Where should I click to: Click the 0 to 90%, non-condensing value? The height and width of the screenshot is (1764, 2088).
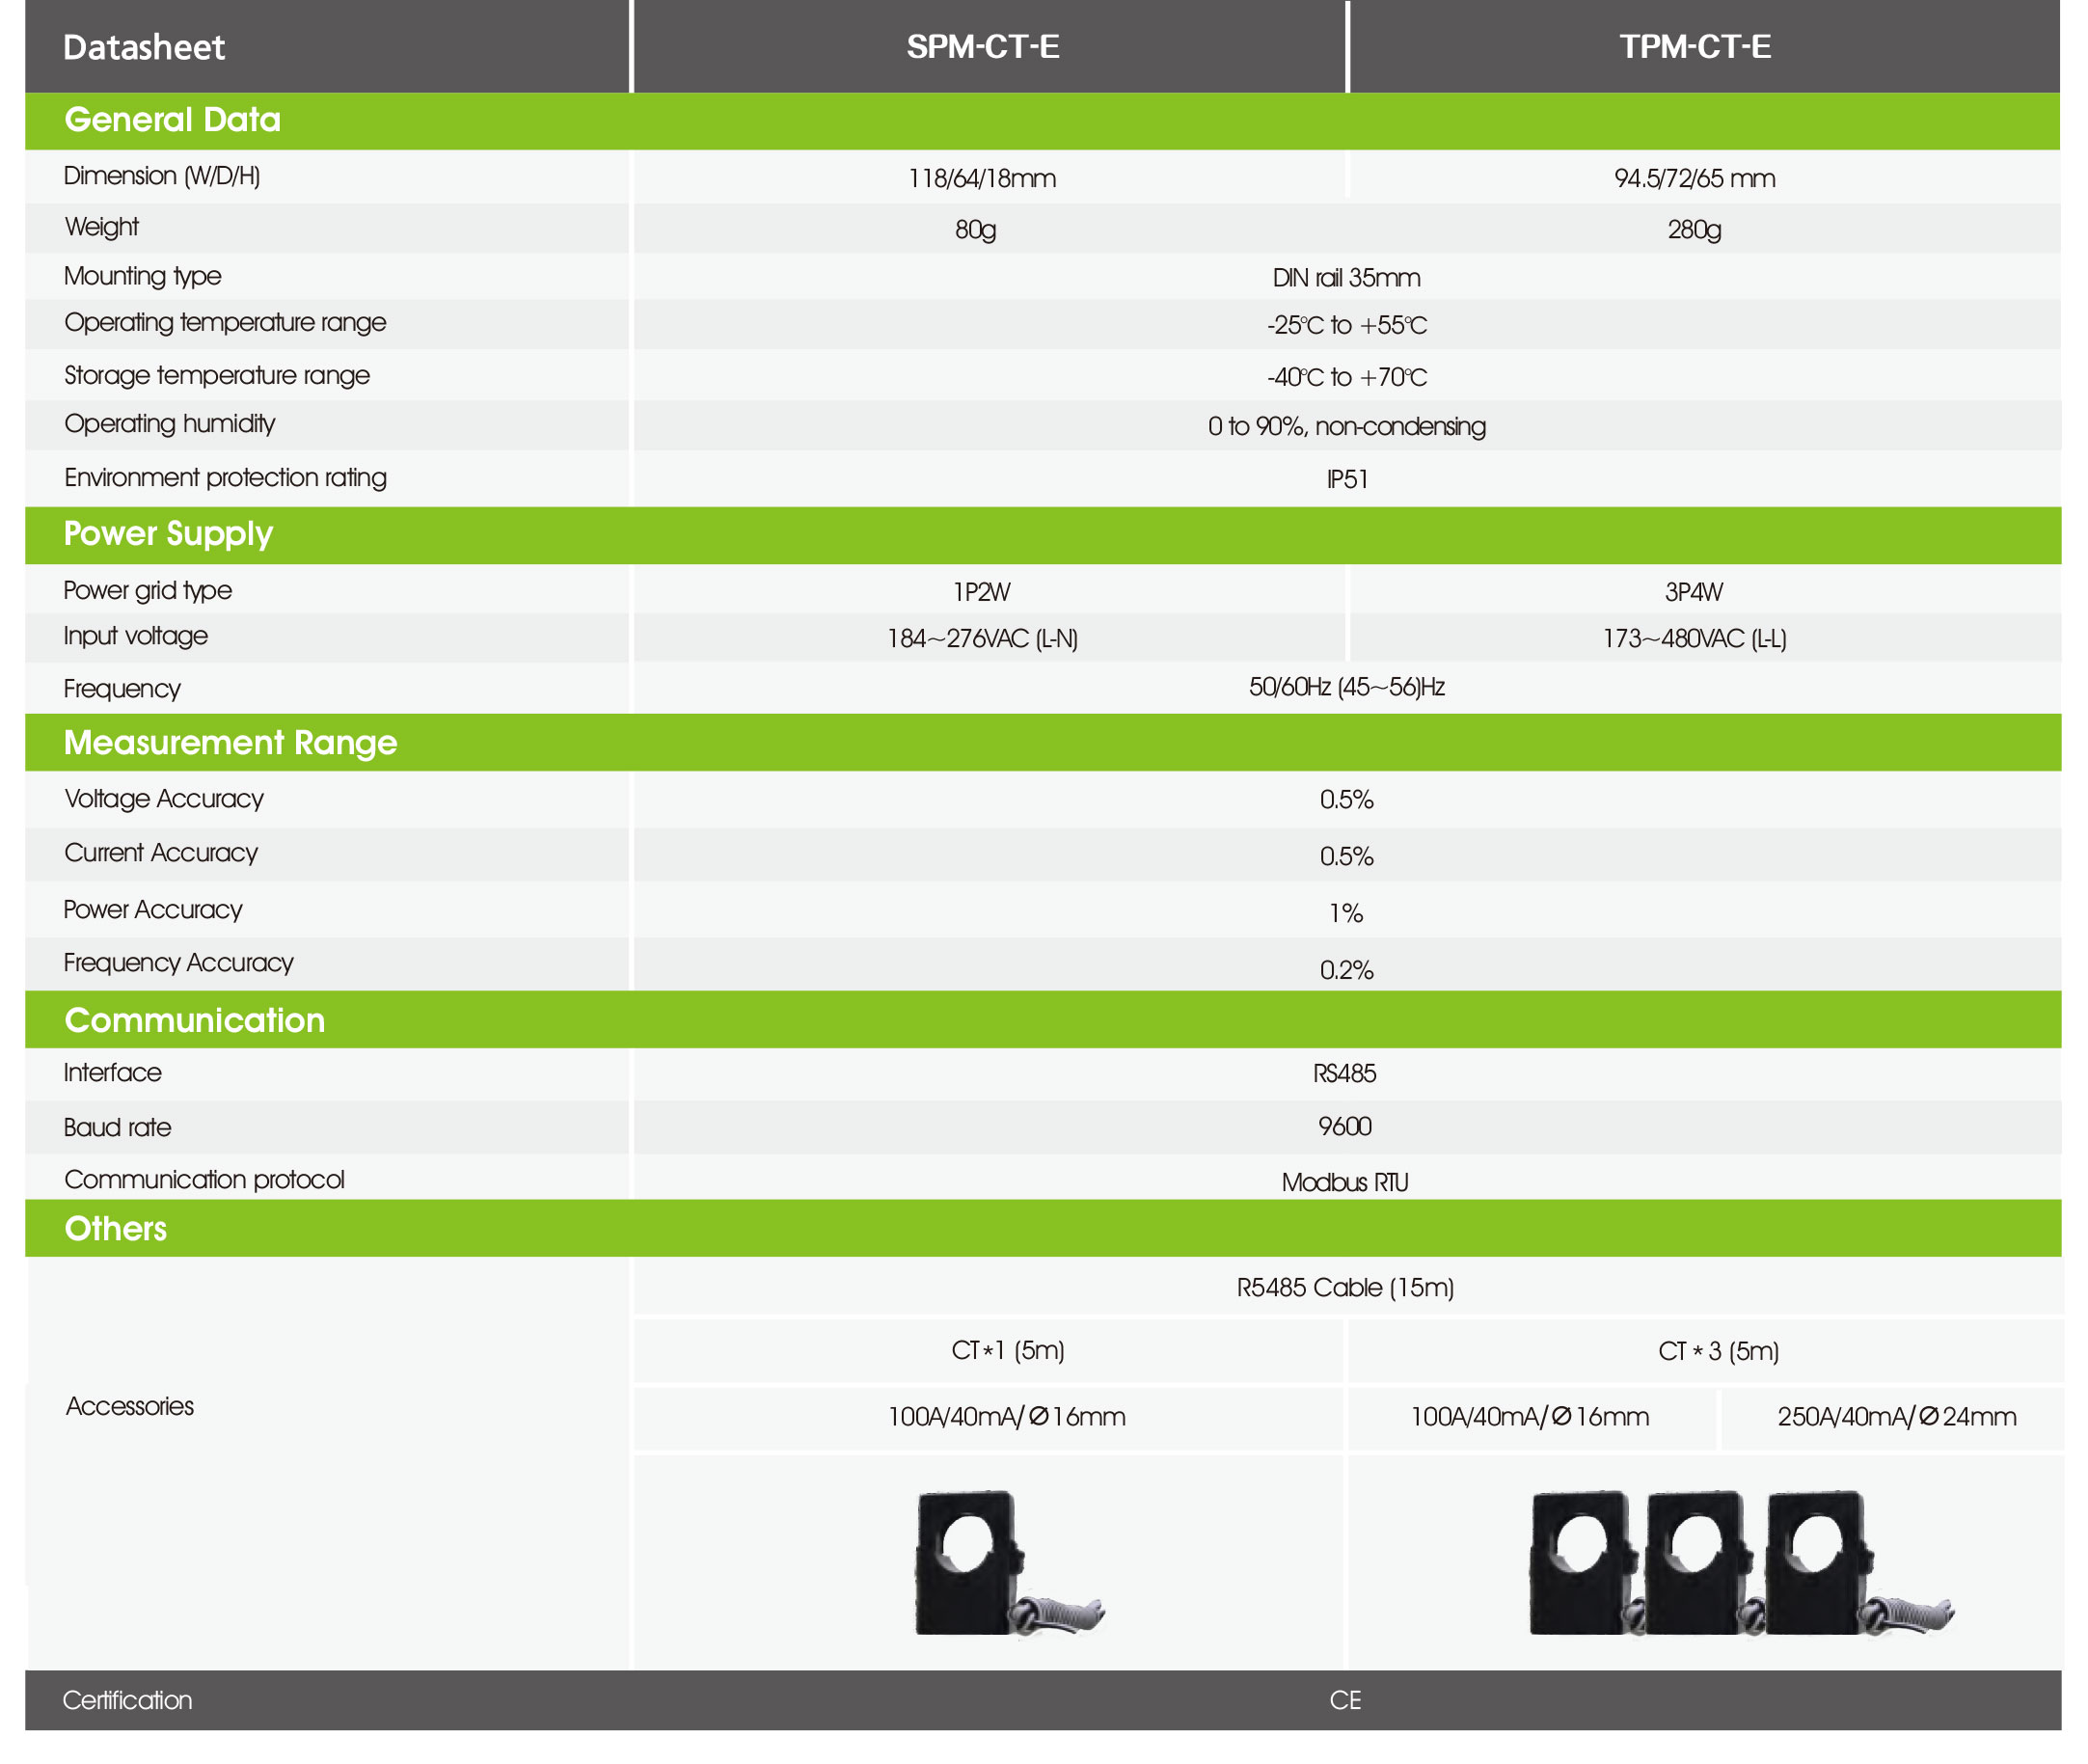1347,426
